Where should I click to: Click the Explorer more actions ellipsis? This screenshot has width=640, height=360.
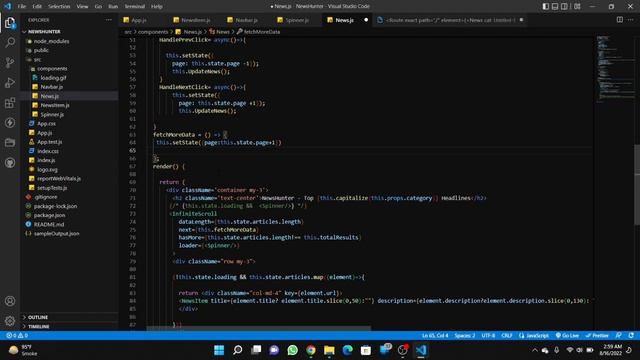108,20
